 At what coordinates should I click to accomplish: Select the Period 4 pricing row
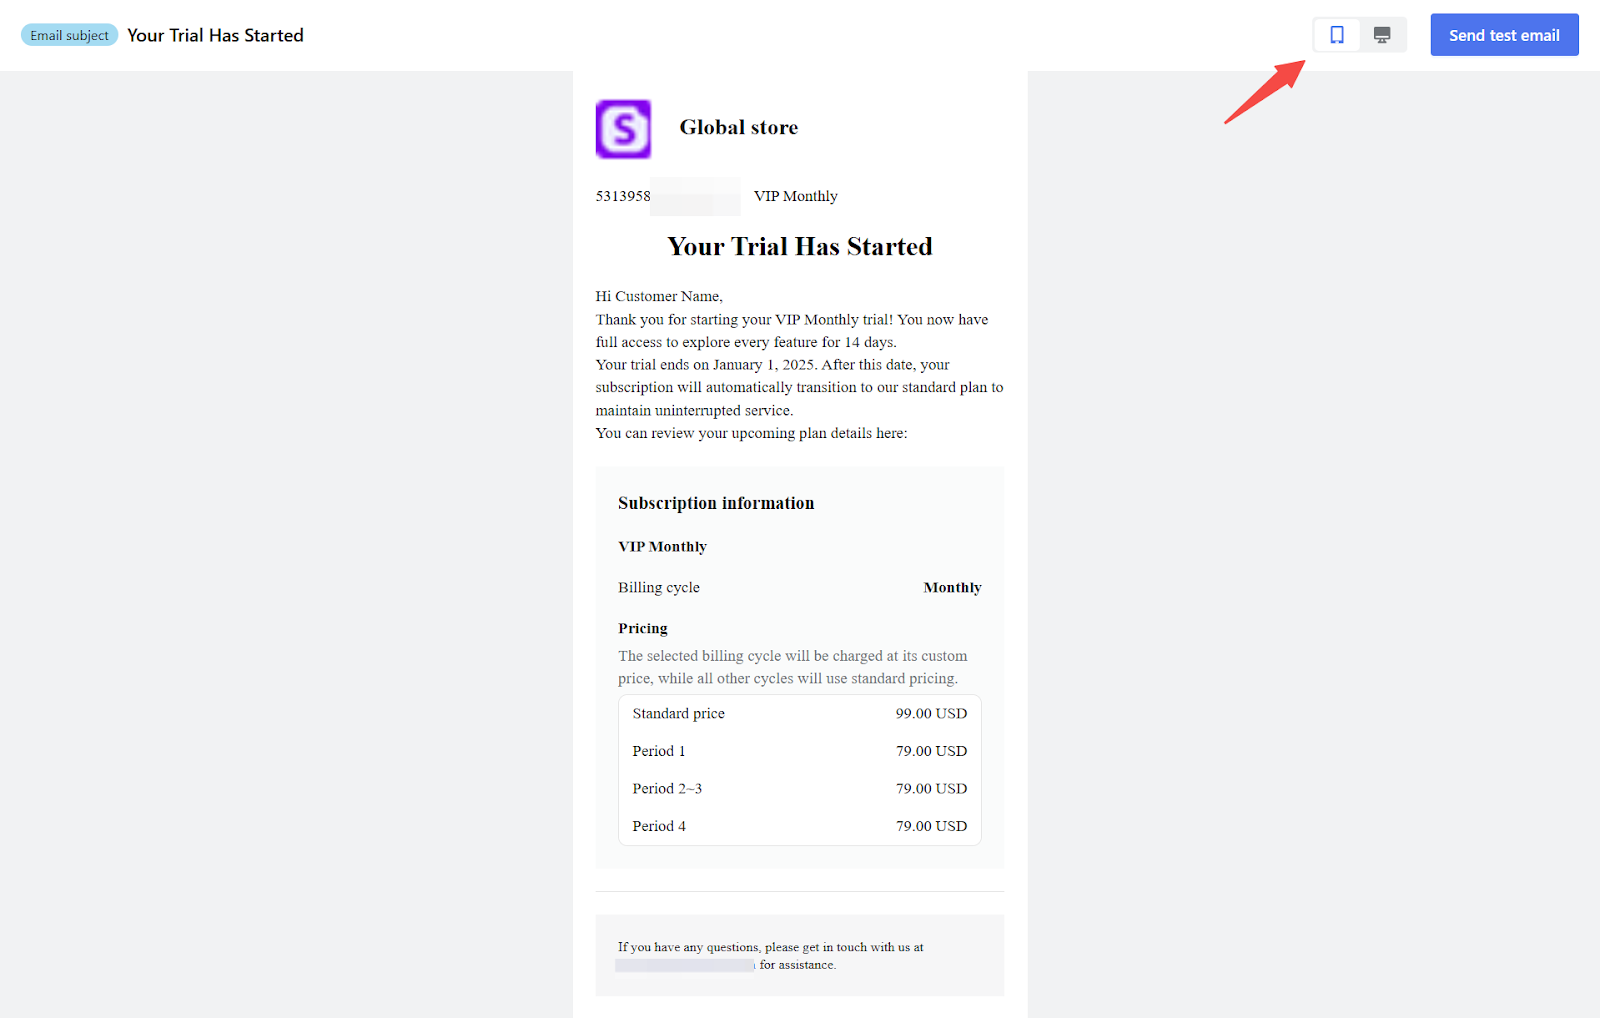coord(799,826)
